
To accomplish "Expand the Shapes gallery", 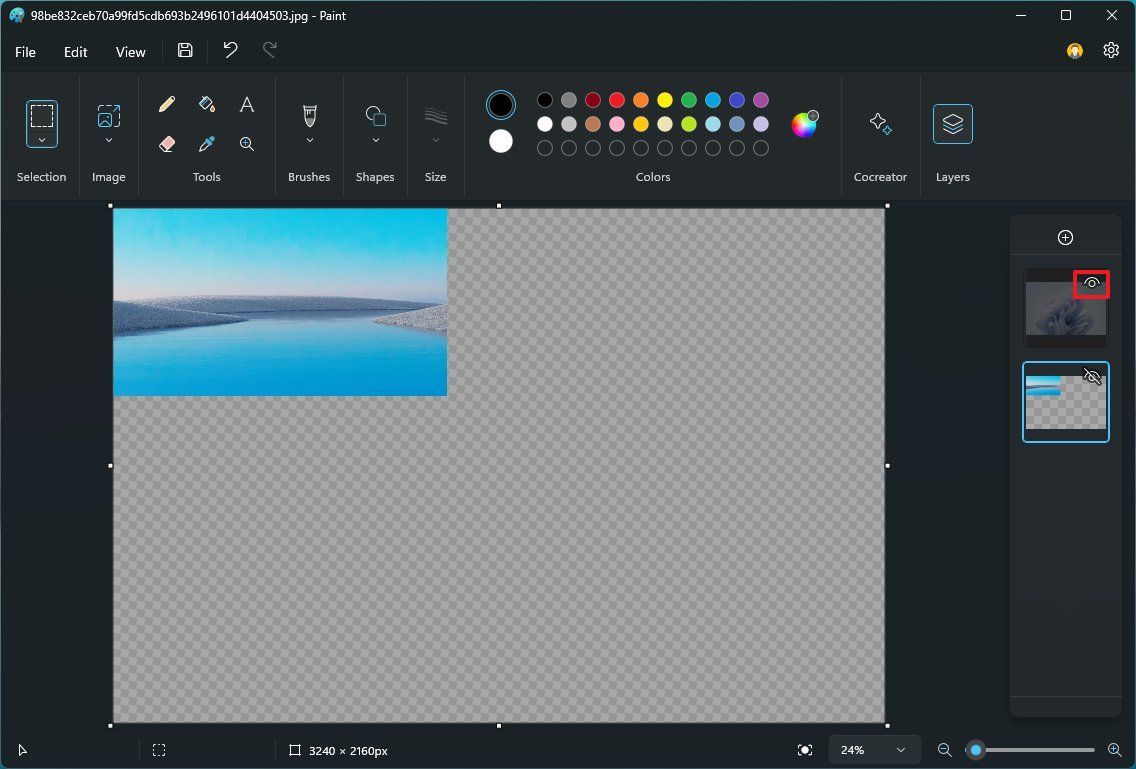I will (375, 138).
